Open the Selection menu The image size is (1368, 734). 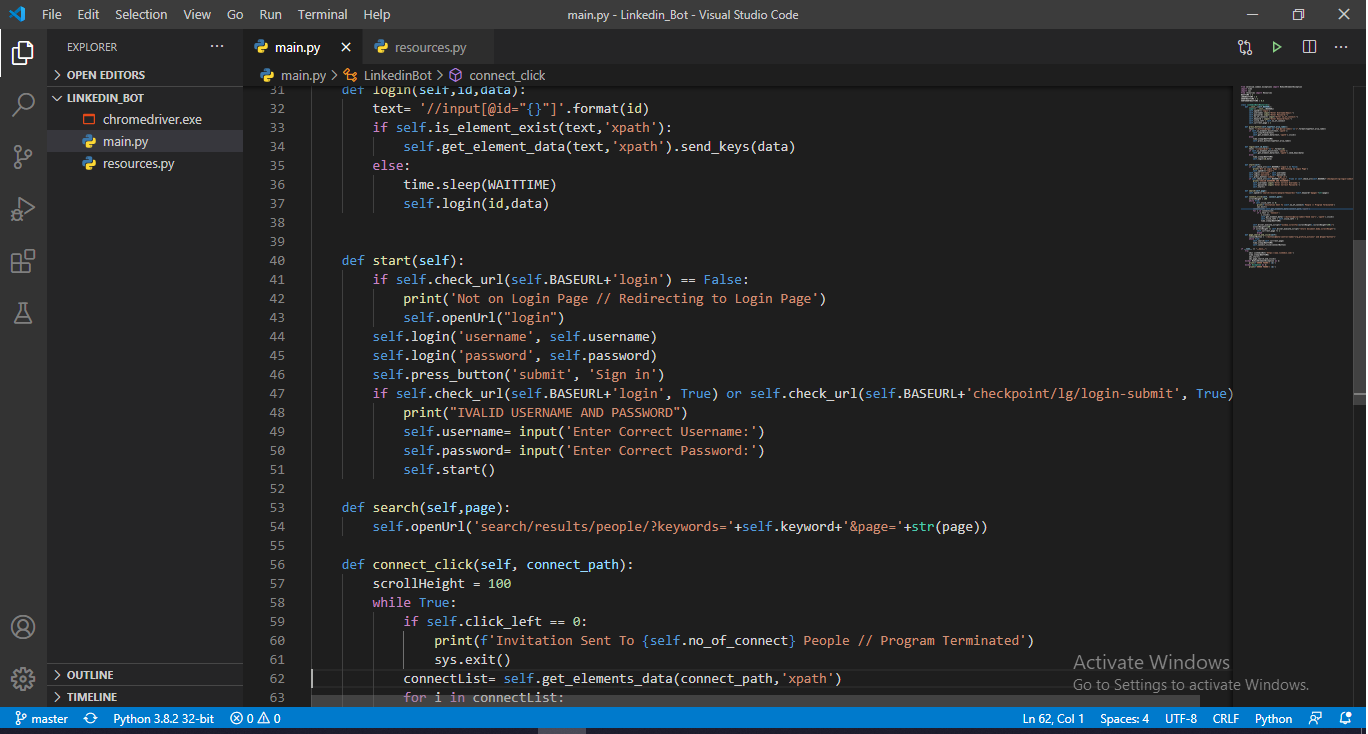pyautogui.click(x=141, y=15)
